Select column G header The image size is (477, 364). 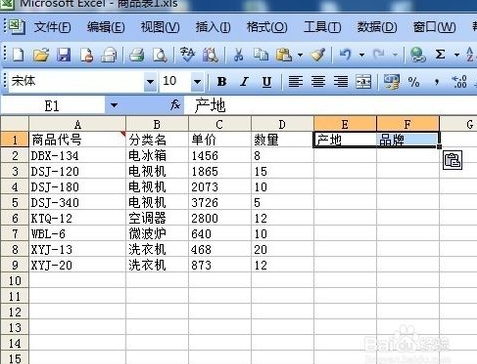(458, 124)
